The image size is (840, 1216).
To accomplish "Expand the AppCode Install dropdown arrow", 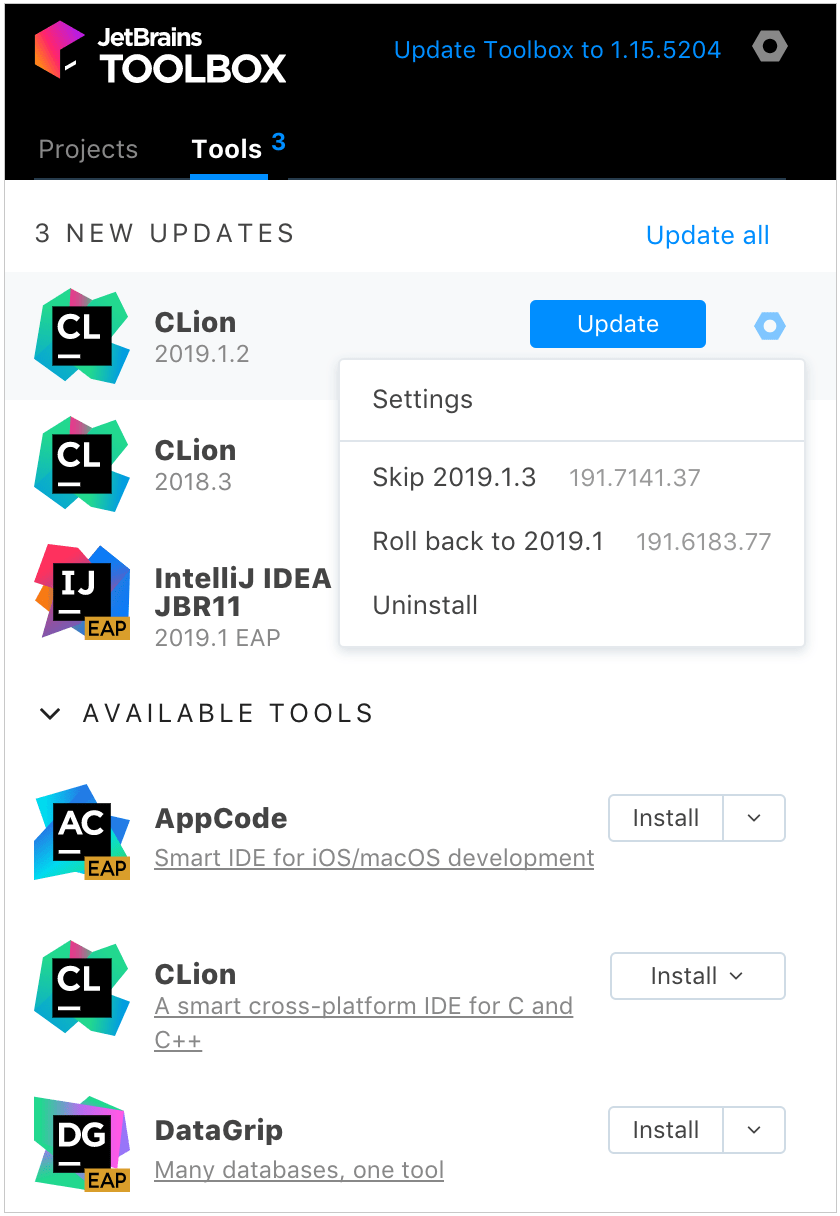I will (x=754, y=818).
